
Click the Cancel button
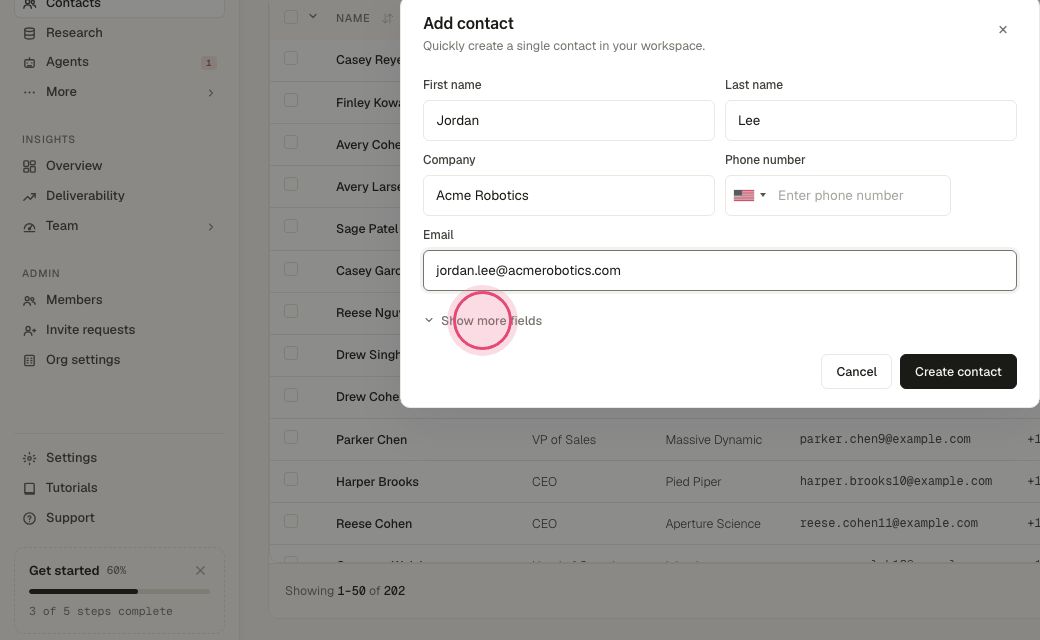click(856, 371)
